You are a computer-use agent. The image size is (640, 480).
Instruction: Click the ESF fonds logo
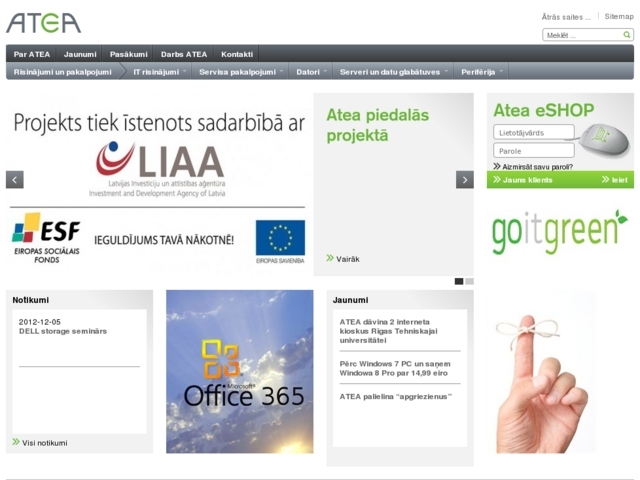pyautogui.click(x=46, y=238)
